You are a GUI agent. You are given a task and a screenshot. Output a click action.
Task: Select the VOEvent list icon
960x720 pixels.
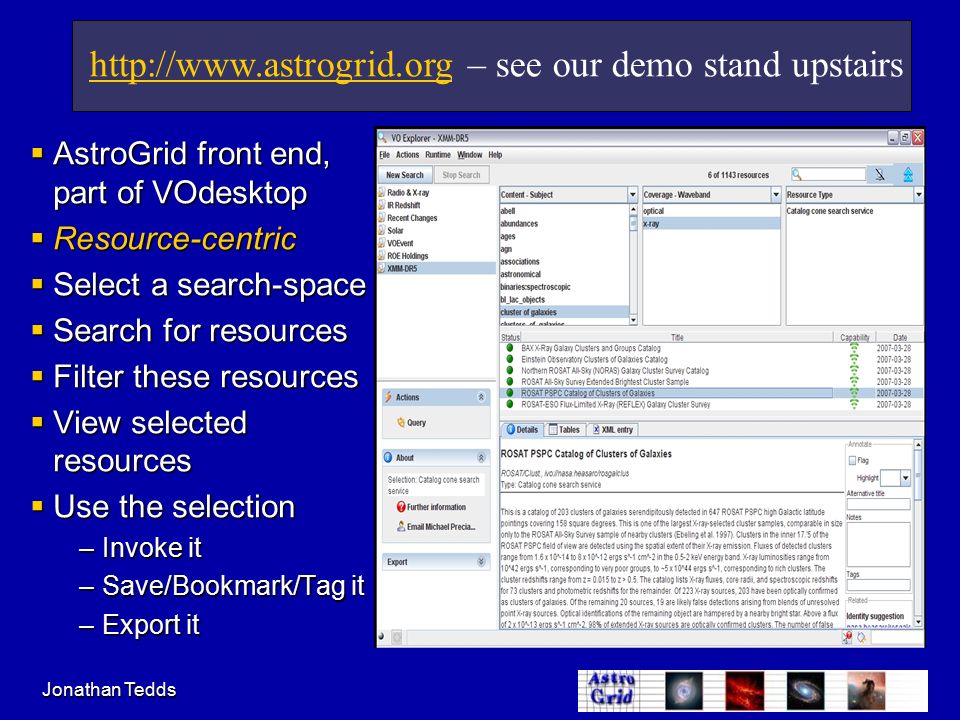(382, 243)
